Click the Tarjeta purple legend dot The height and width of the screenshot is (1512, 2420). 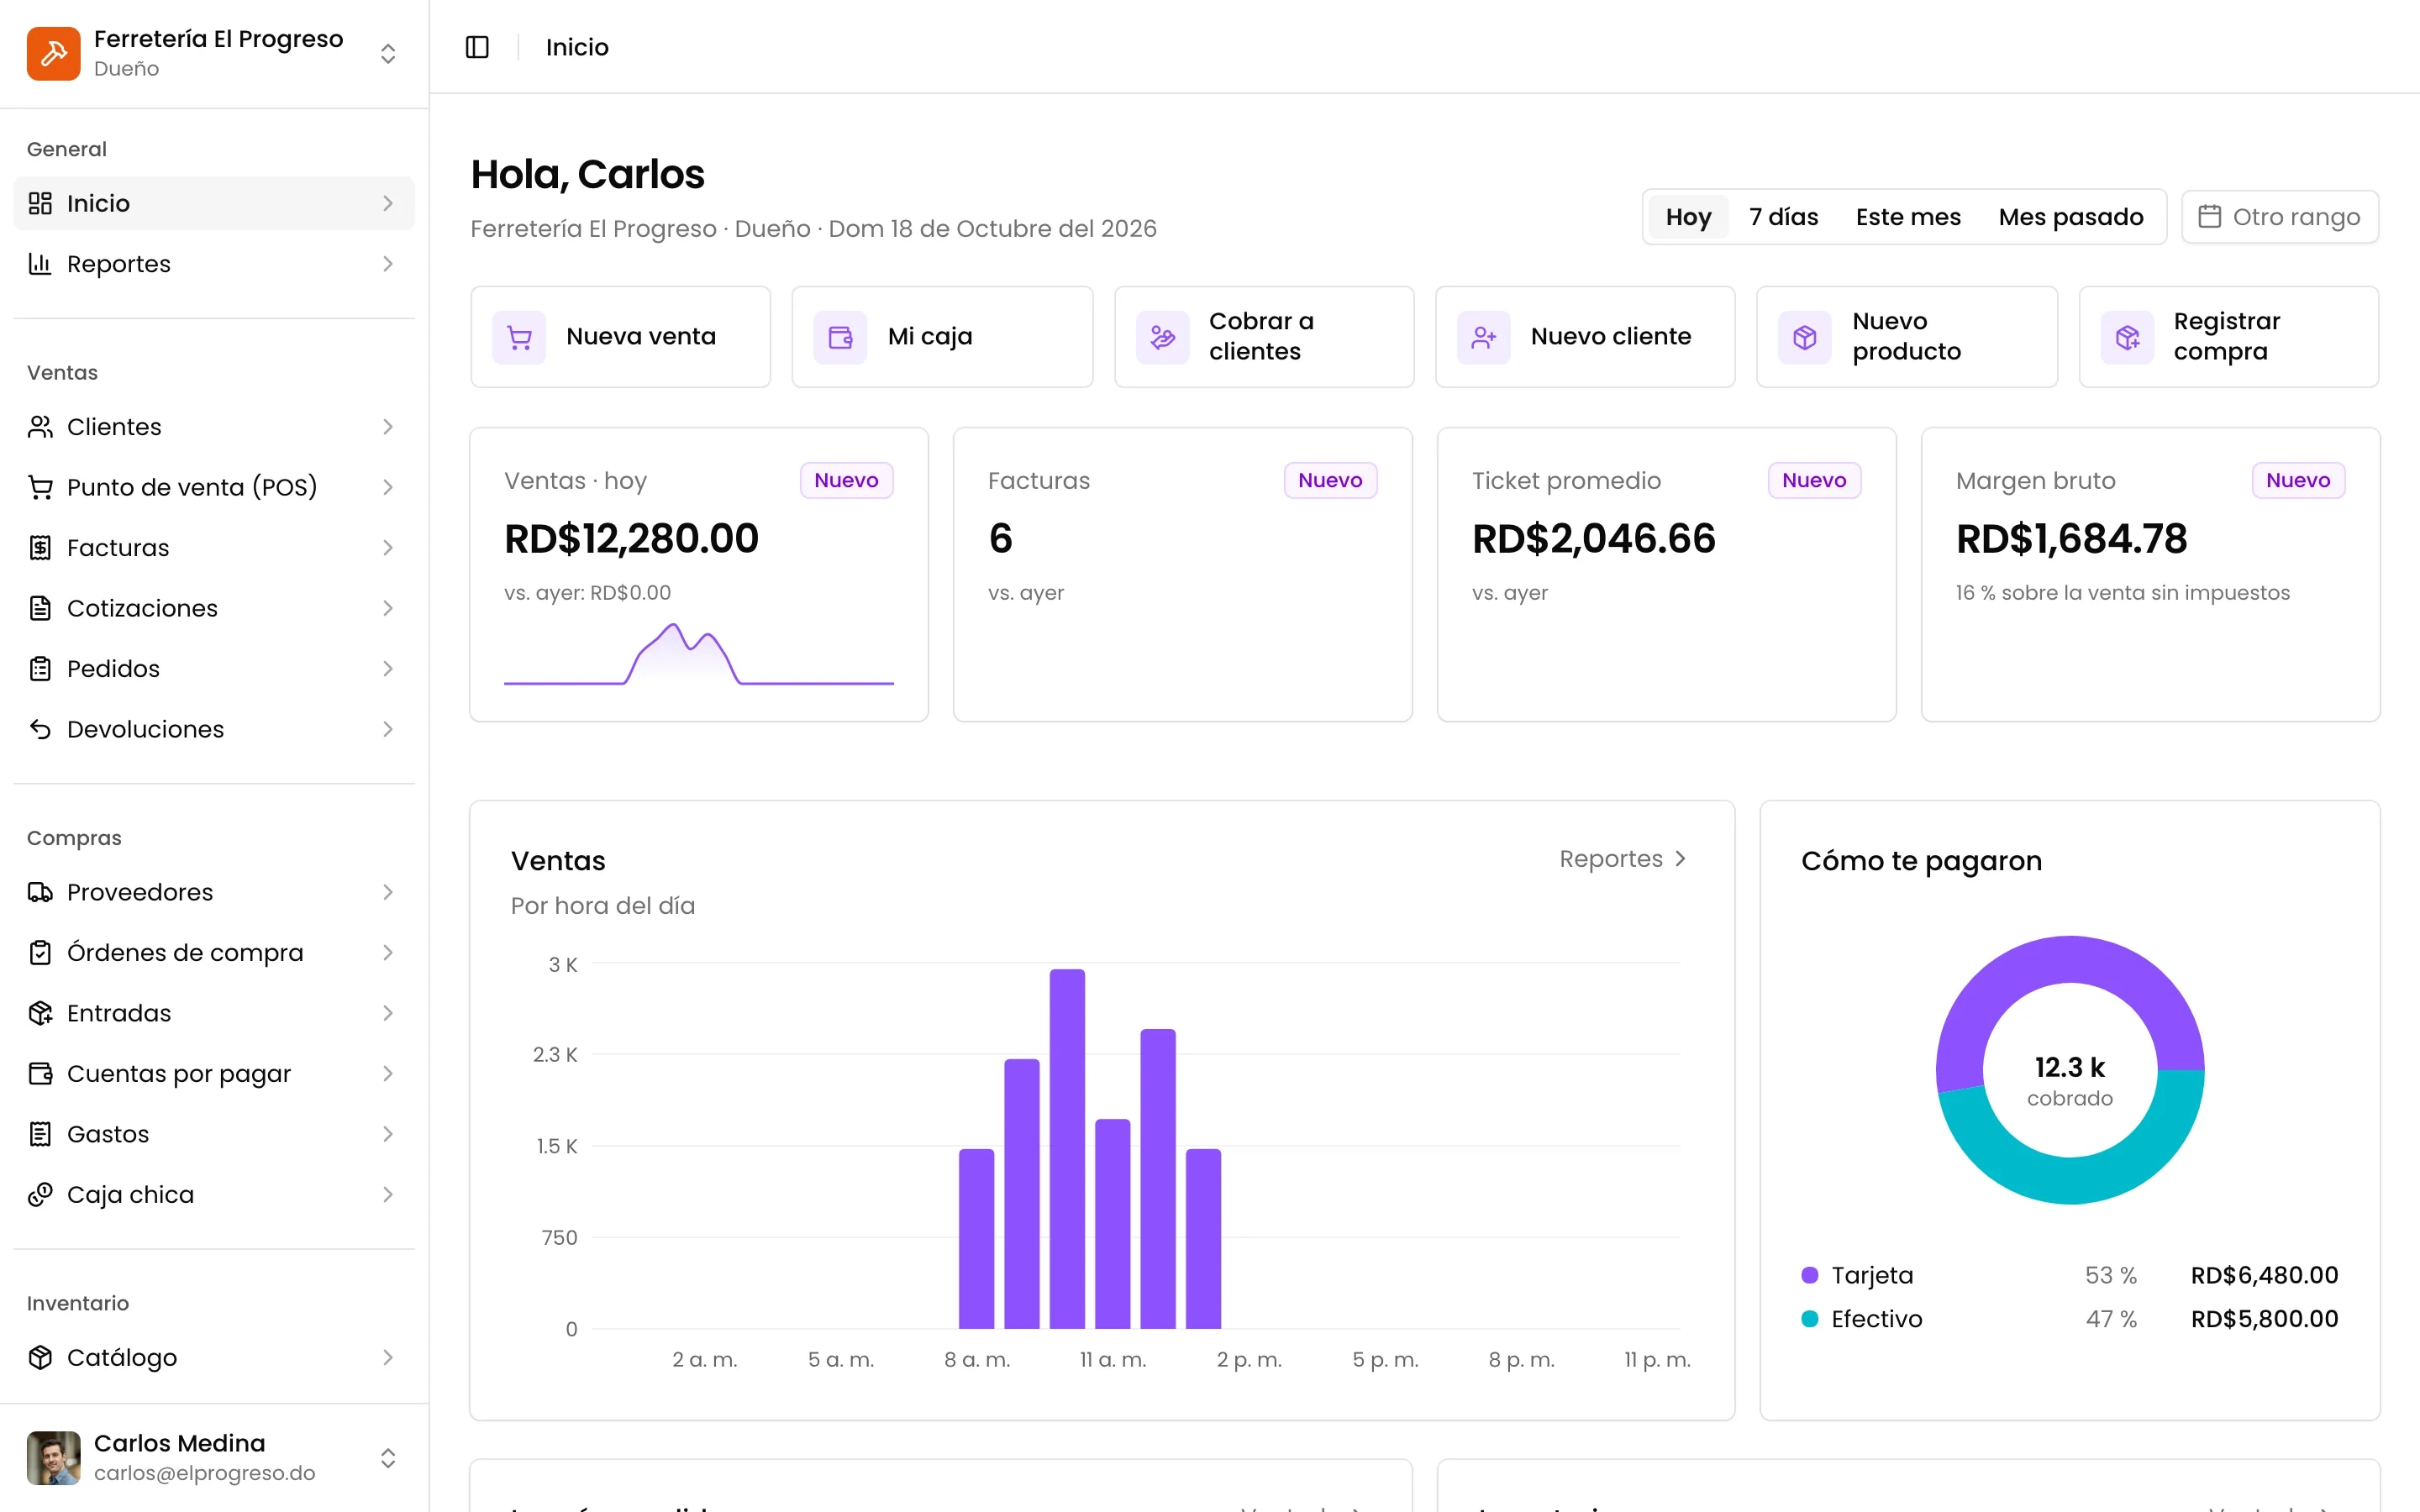coord(1809,1275)
